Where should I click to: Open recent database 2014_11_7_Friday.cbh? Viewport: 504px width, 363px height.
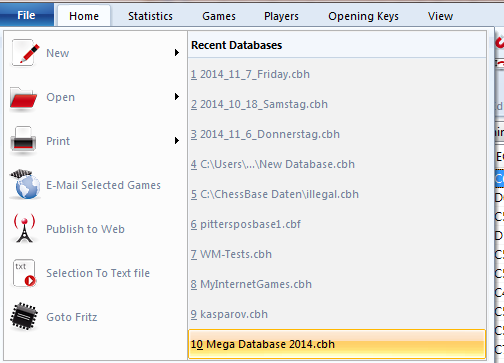coord(250,74)
